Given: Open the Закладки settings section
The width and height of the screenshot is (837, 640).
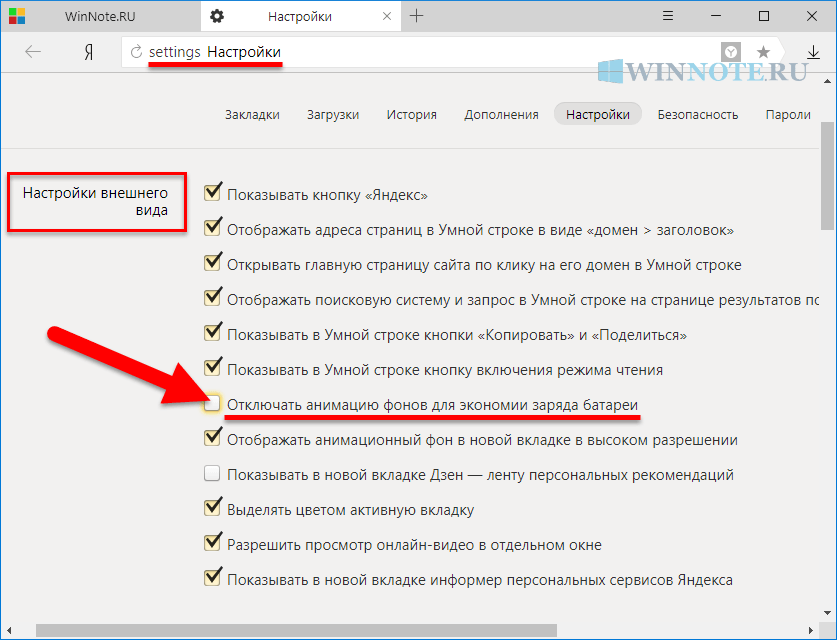Looking at the screenshot, I should [x=252, y=114].
